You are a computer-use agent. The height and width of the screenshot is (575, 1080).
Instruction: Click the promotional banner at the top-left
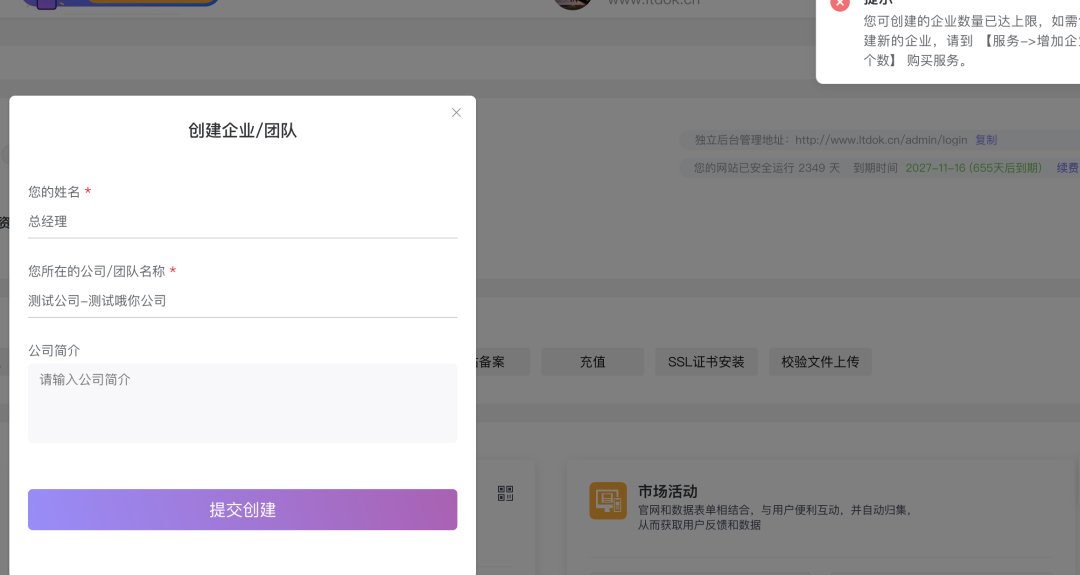point(120,3)
